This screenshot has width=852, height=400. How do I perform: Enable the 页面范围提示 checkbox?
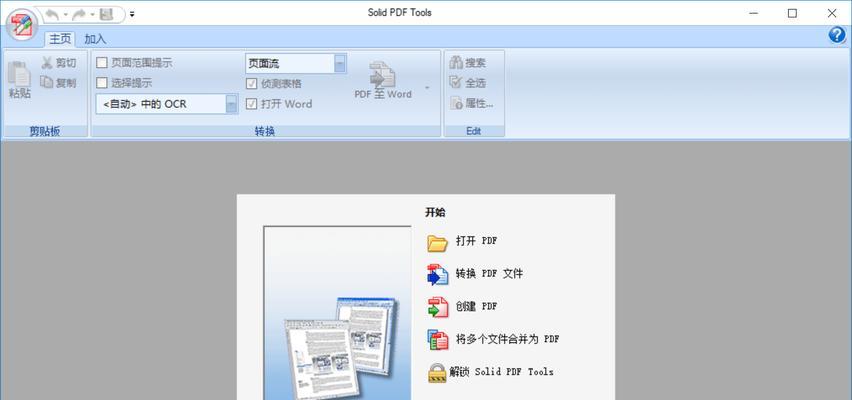tap(102, 63)
